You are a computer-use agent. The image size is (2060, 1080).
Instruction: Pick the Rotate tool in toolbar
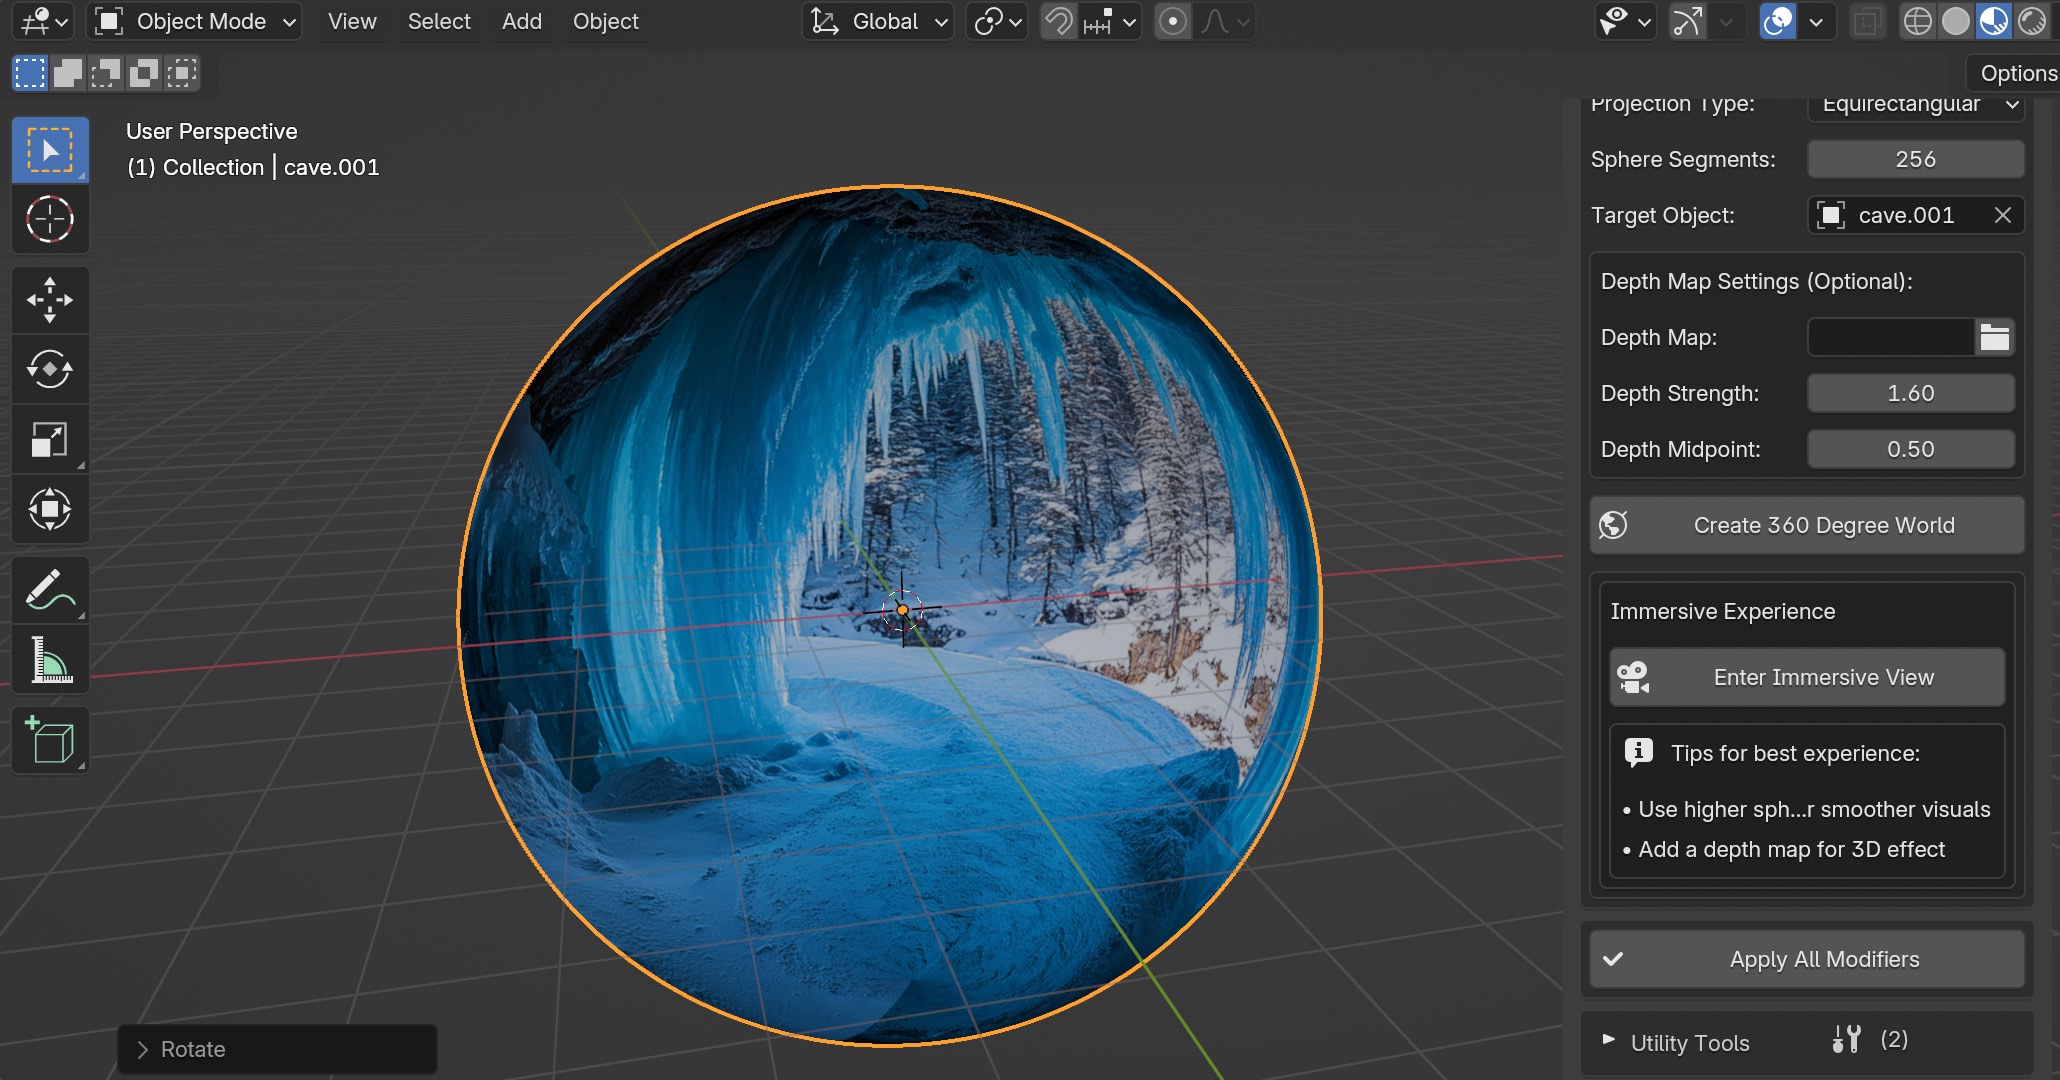[50, 370]
